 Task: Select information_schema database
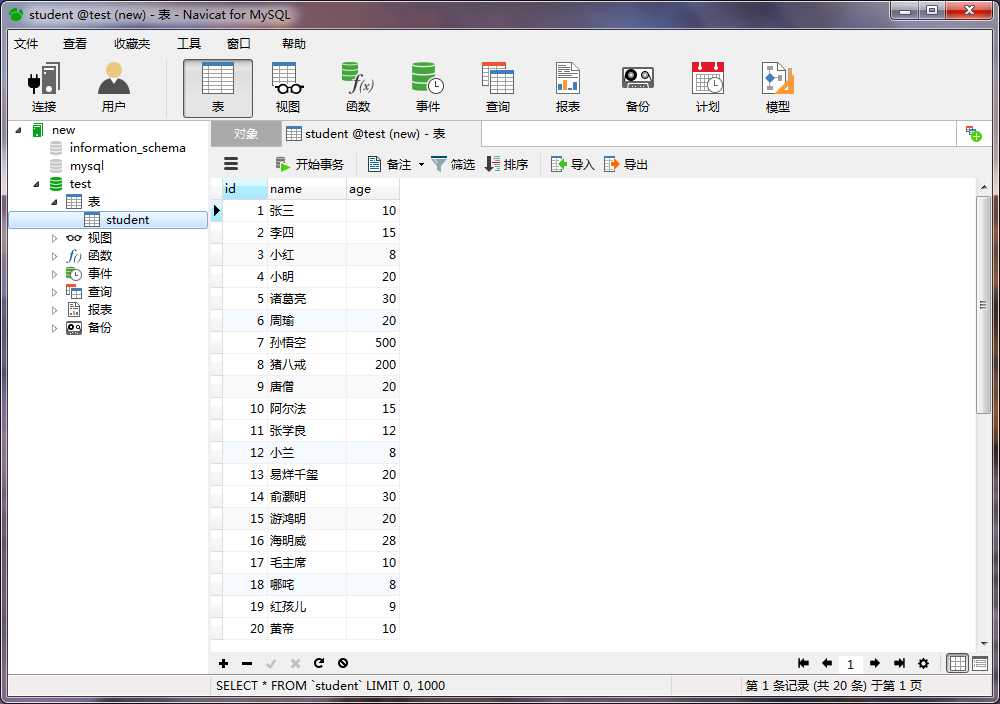point(128,148)
